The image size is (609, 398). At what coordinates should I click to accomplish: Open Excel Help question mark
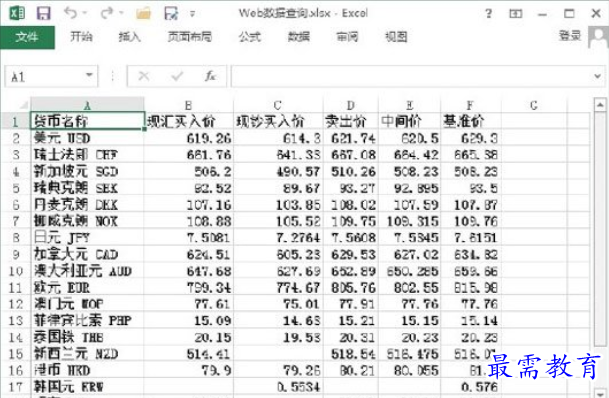point(488,14)
